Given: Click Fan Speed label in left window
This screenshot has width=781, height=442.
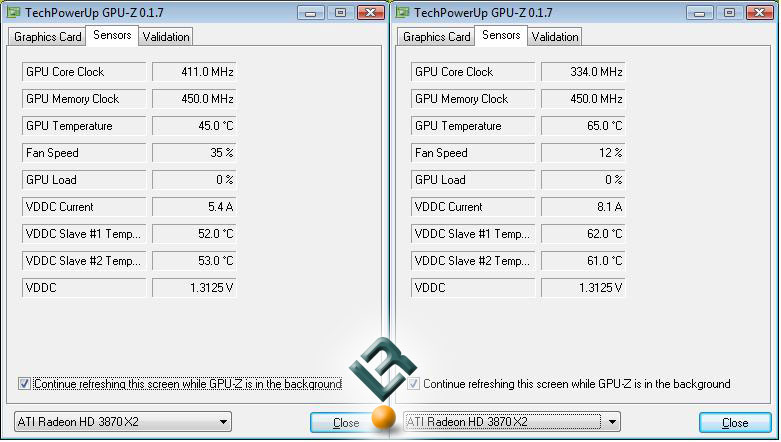Looking at the screenshot, I should click(84, 152).
